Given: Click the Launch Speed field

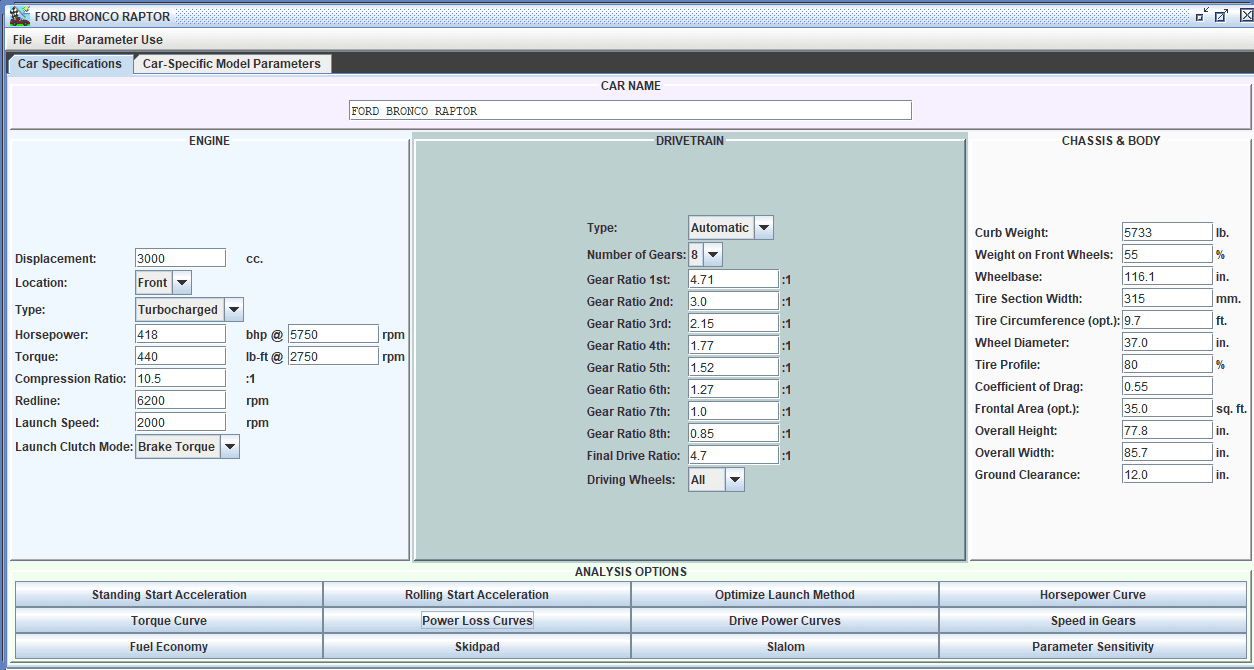Looking at the screenshot, I should coord(180,422).
